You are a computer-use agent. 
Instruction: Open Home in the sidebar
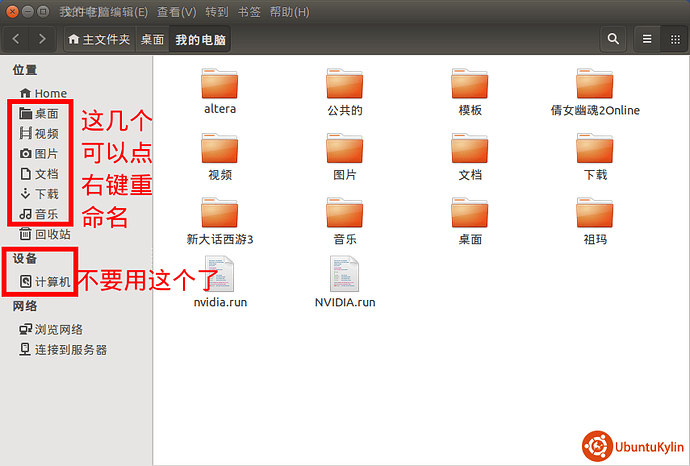click(x=43, y=93)
